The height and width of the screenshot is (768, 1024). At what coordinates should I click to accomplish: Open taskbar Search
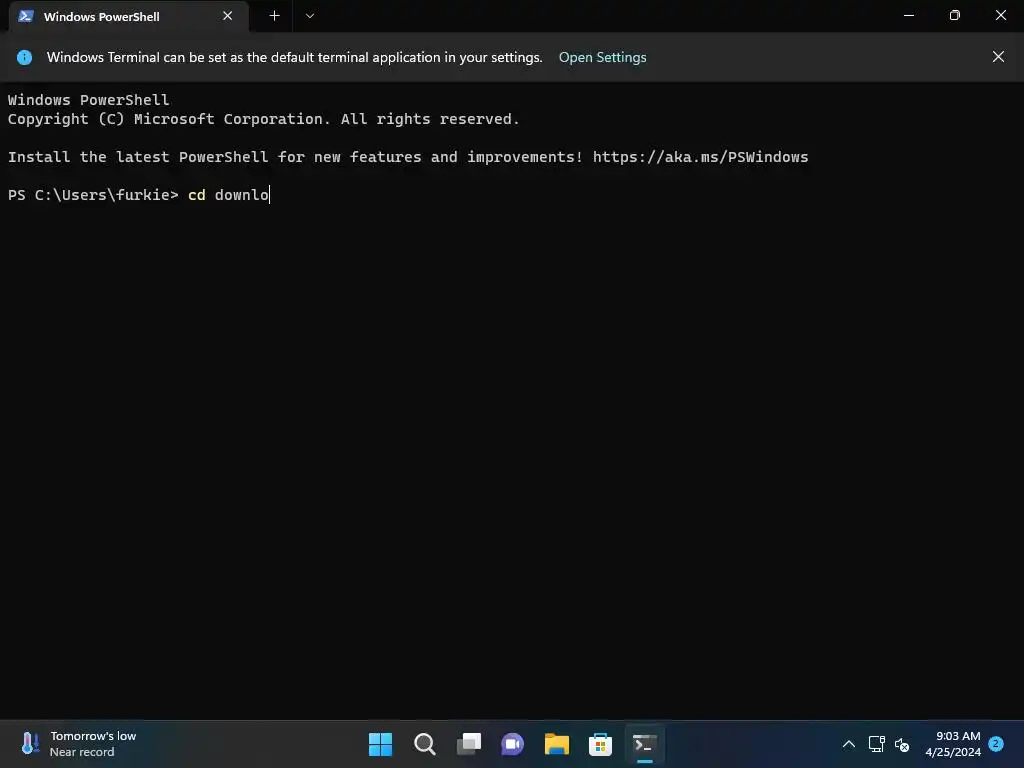[424, 744]
